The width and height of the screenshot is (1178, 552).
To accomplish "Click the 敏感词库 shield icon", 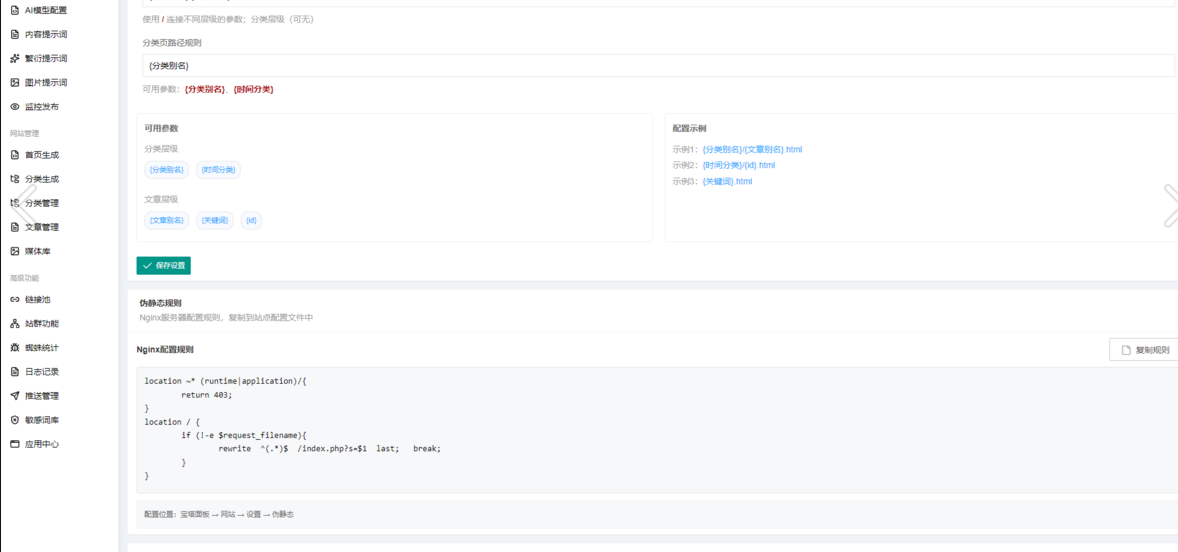I will click(x=15, y=420).
